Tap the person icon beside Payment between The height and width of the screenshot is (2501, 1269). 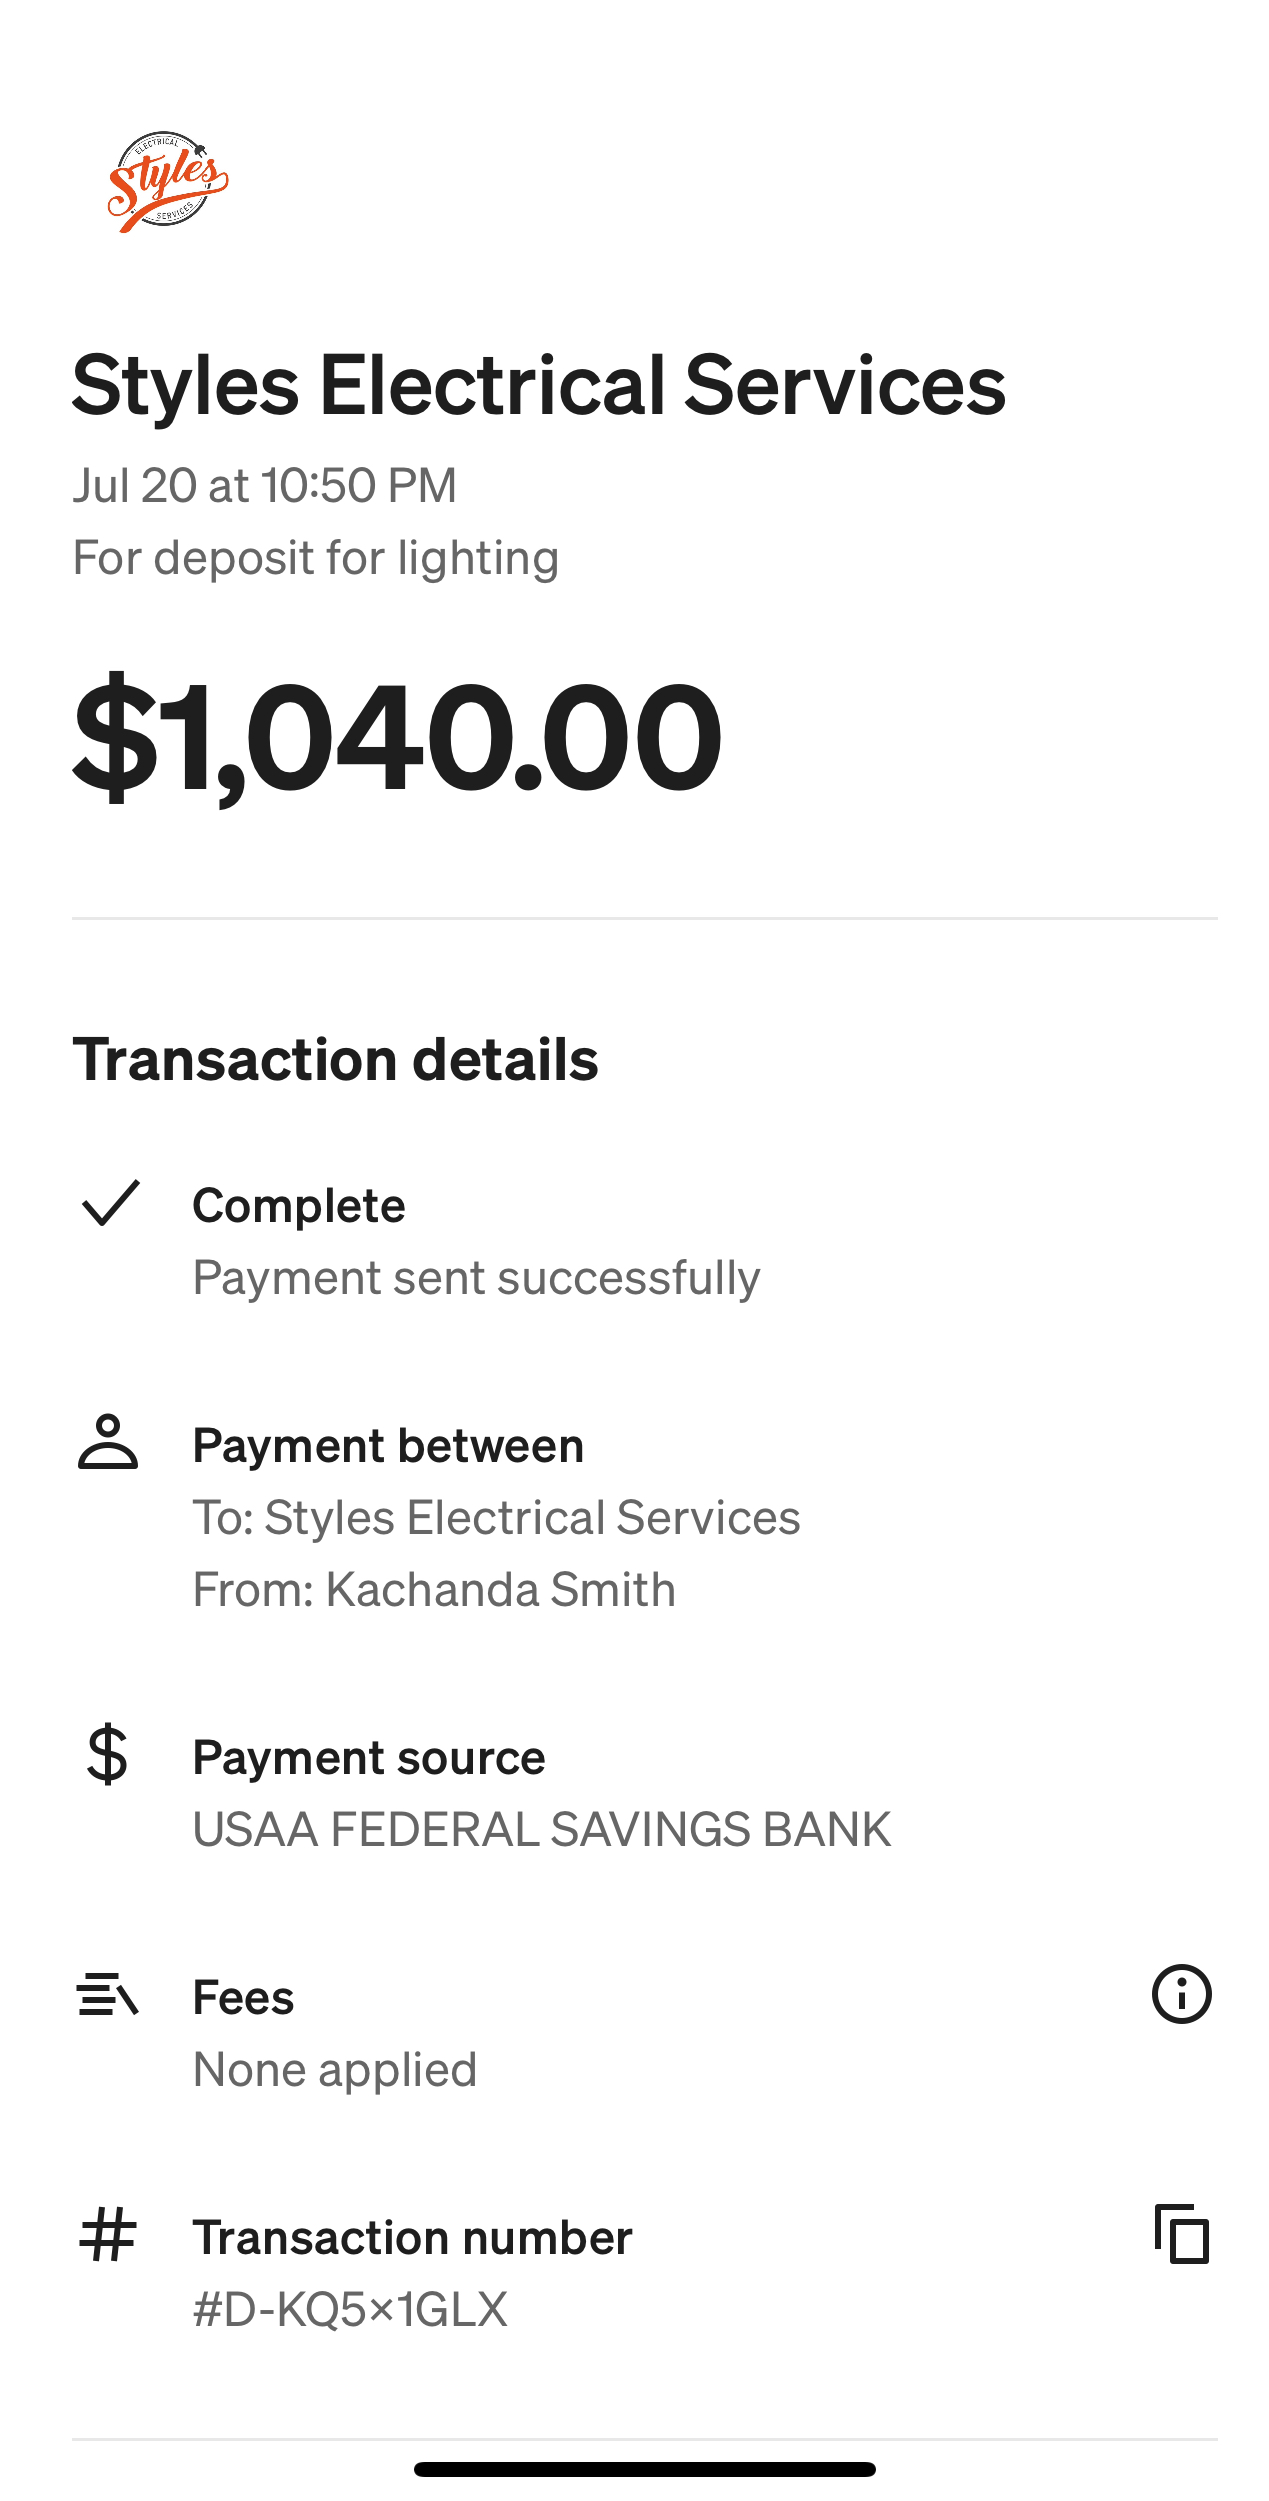tap(108, 1441)
